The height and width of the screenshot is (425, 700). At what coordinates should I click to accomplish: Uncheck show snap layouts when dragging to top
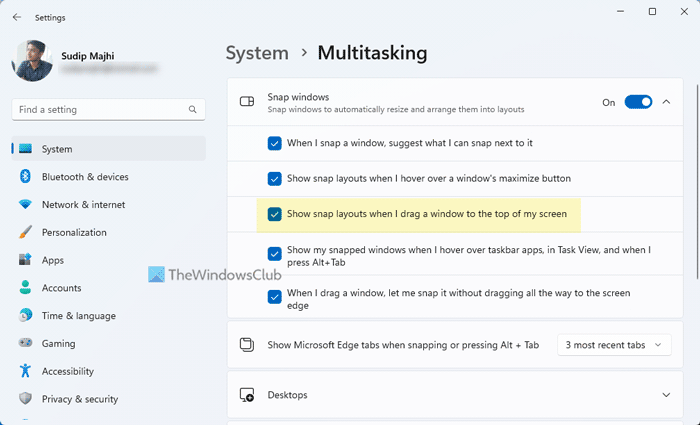(275, 214)
